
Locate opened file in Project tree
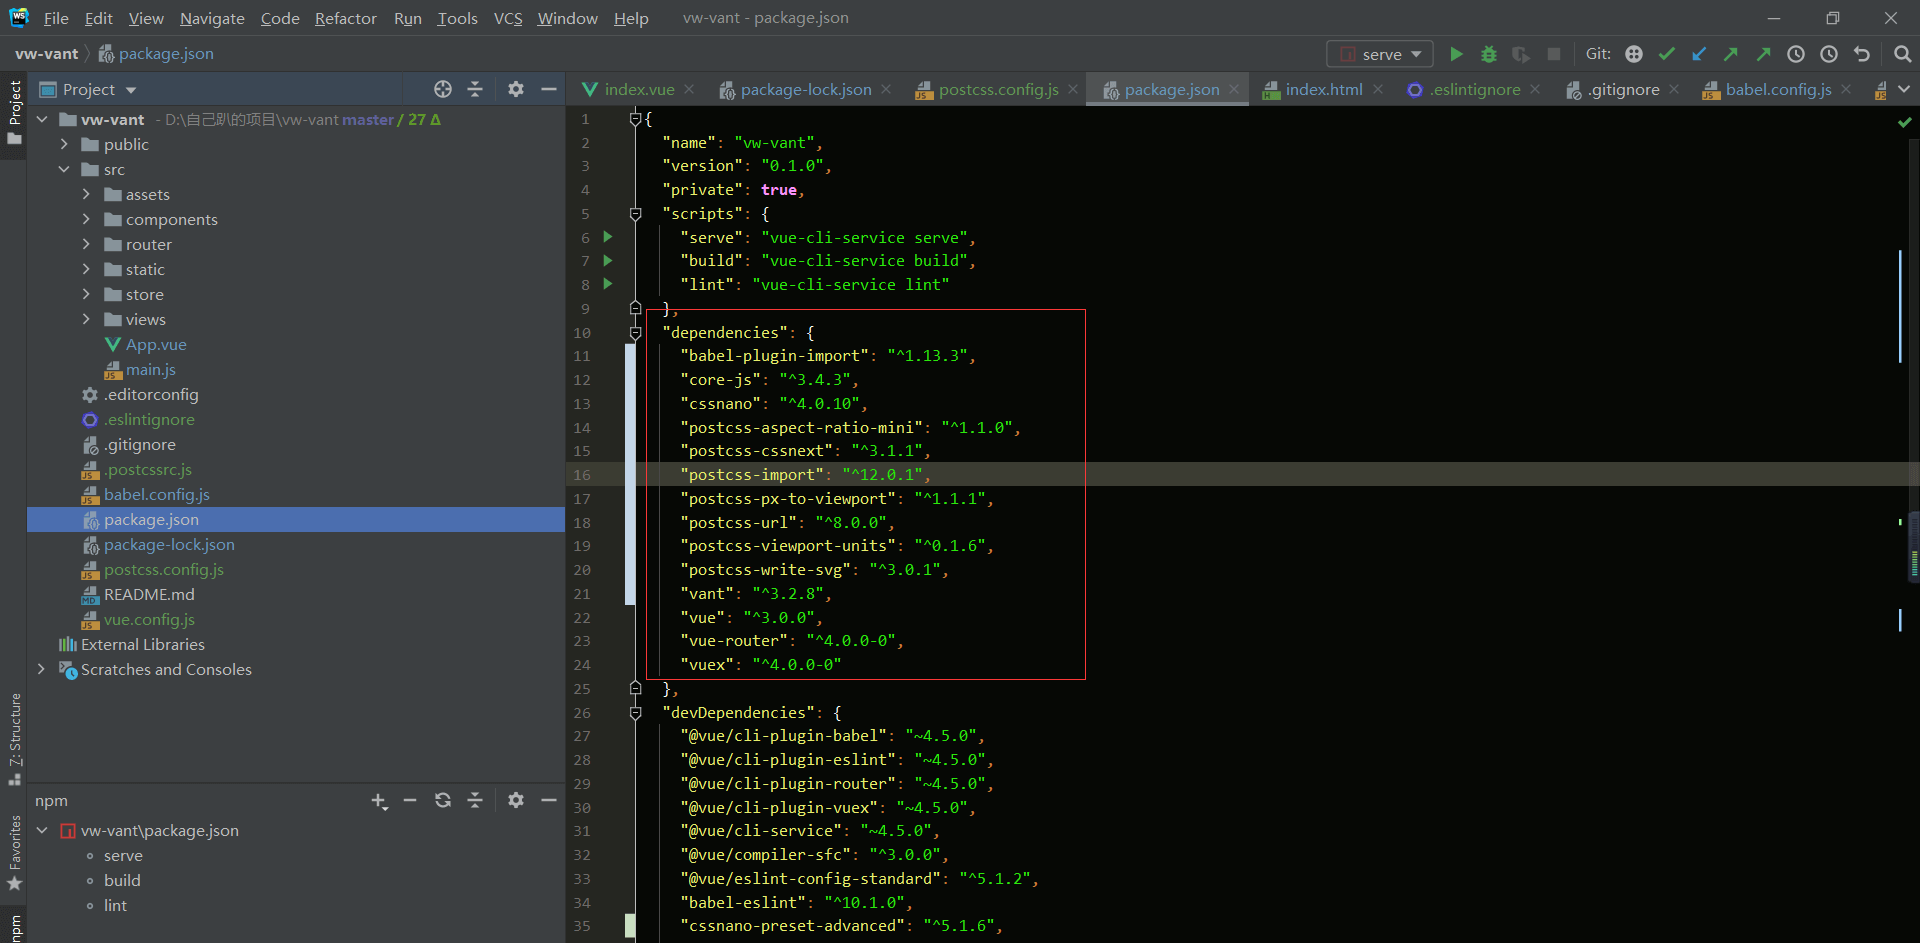(x=443, y=89)
